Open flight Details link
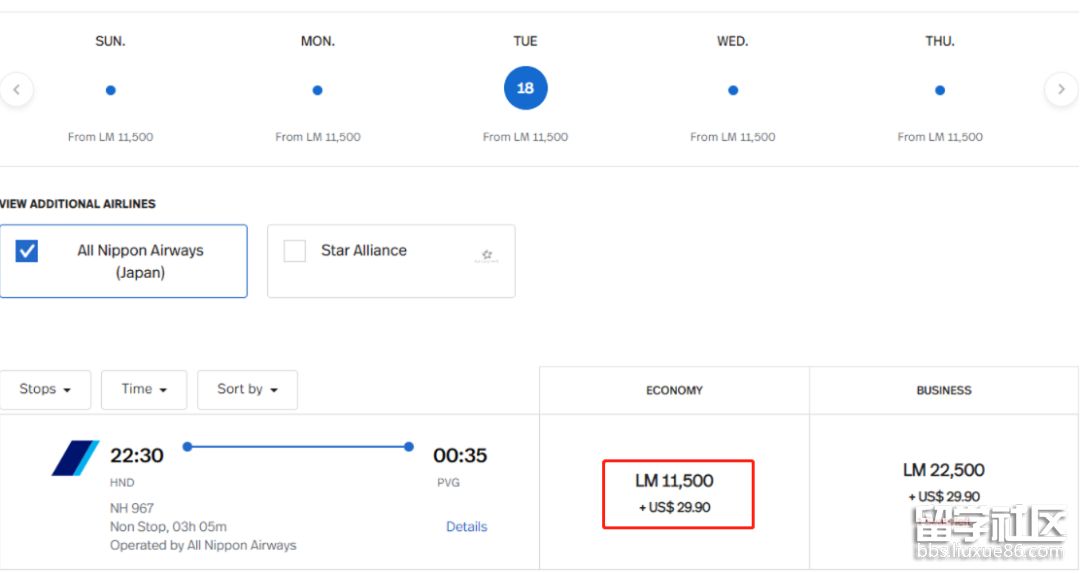 (x=466, y=527)
